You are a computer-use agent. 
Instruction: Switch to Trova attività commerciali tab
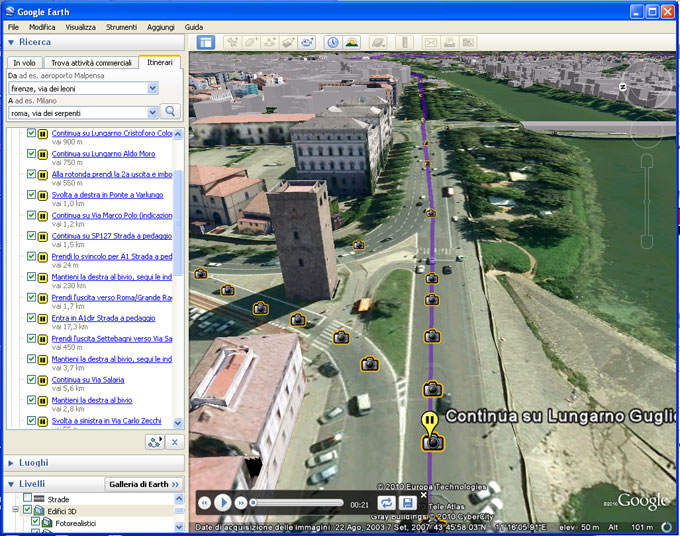[x=92, y=63]
